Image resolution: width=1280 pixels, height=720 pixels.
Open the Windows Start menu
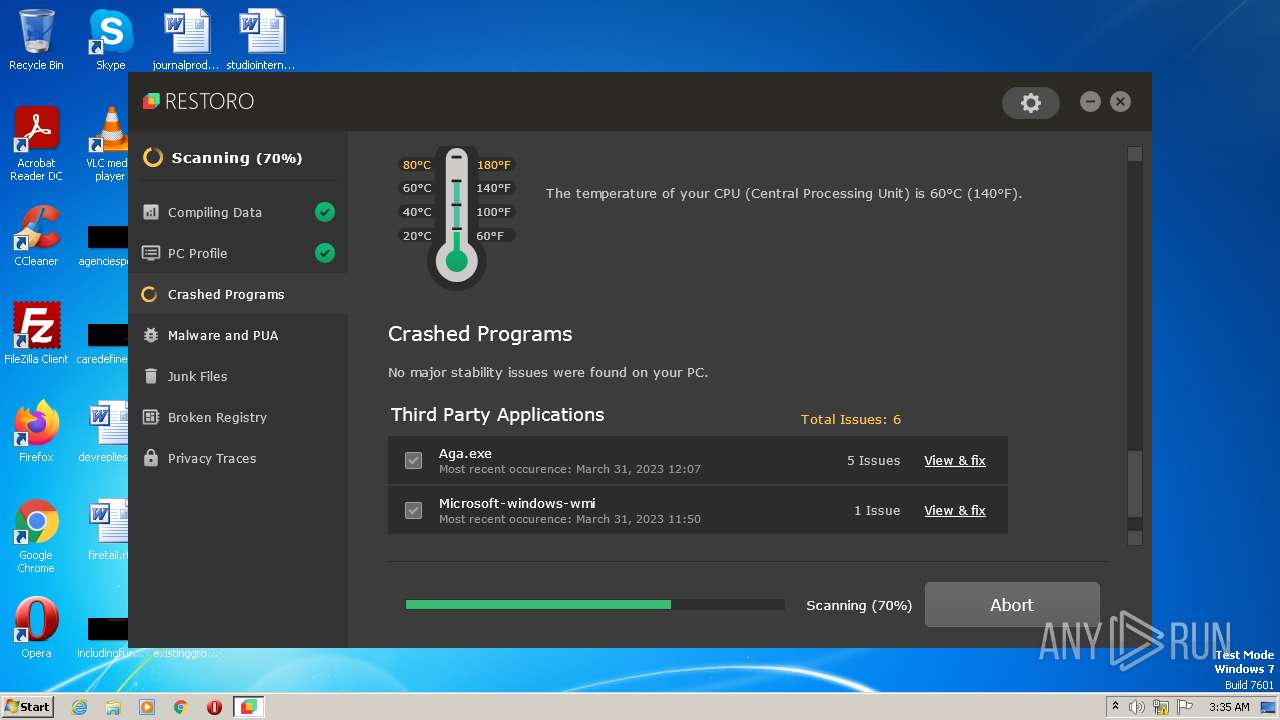point(27,707)
